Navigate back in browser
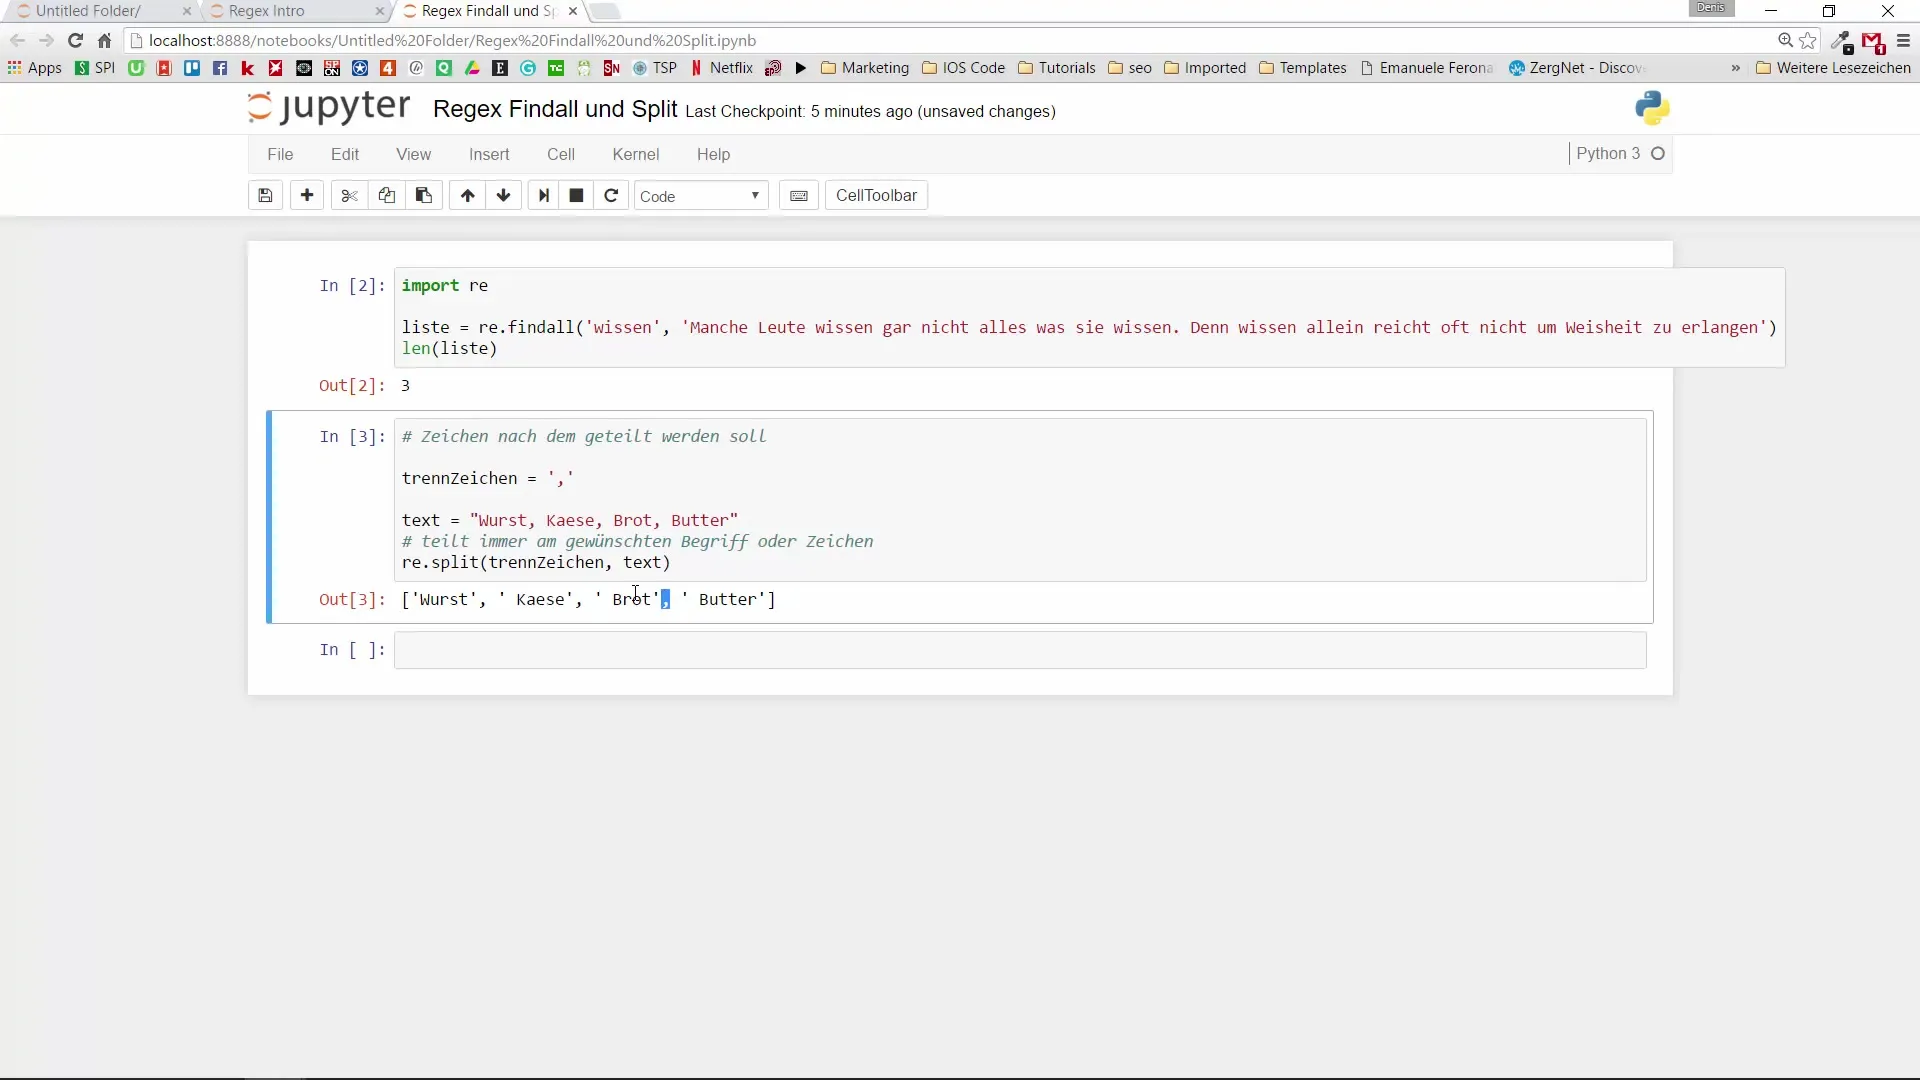The height and width of the screenshot is (1080, 1920). pos(17,41)
